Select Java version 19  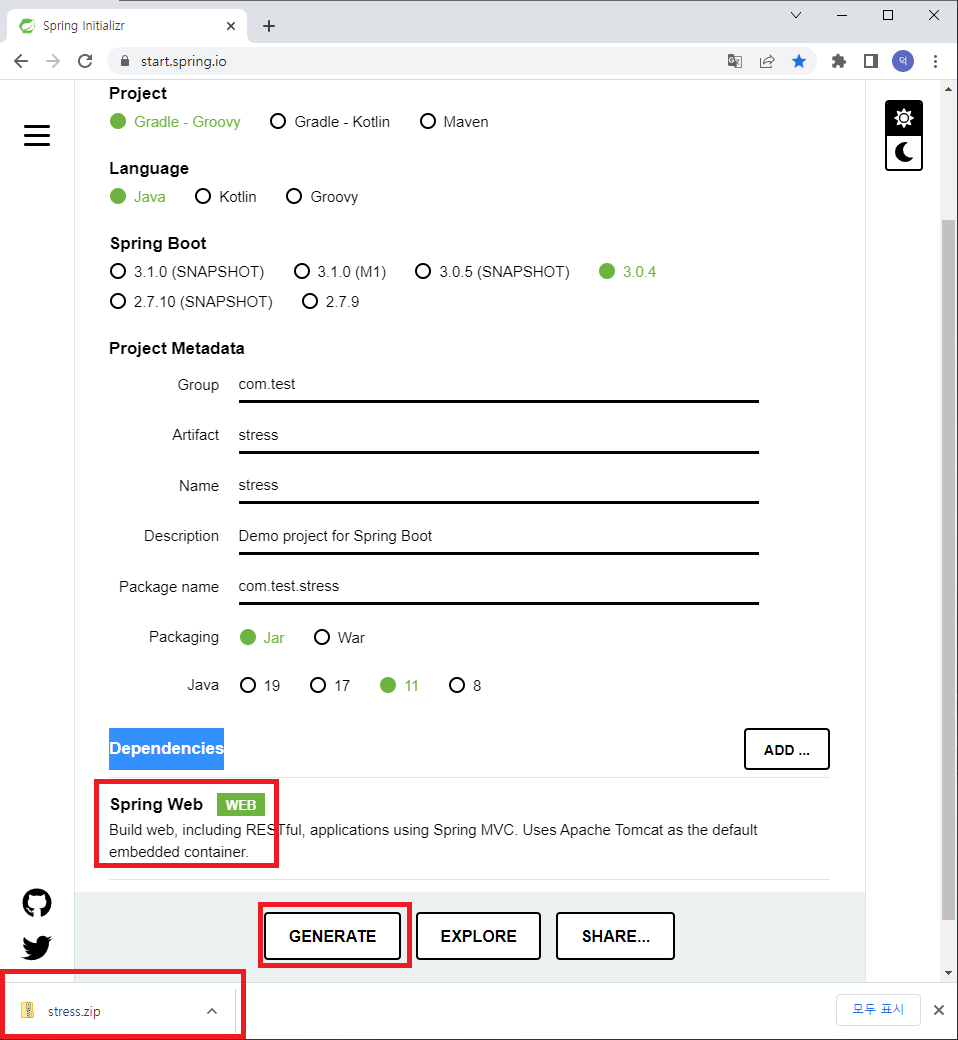coord(260,685)
